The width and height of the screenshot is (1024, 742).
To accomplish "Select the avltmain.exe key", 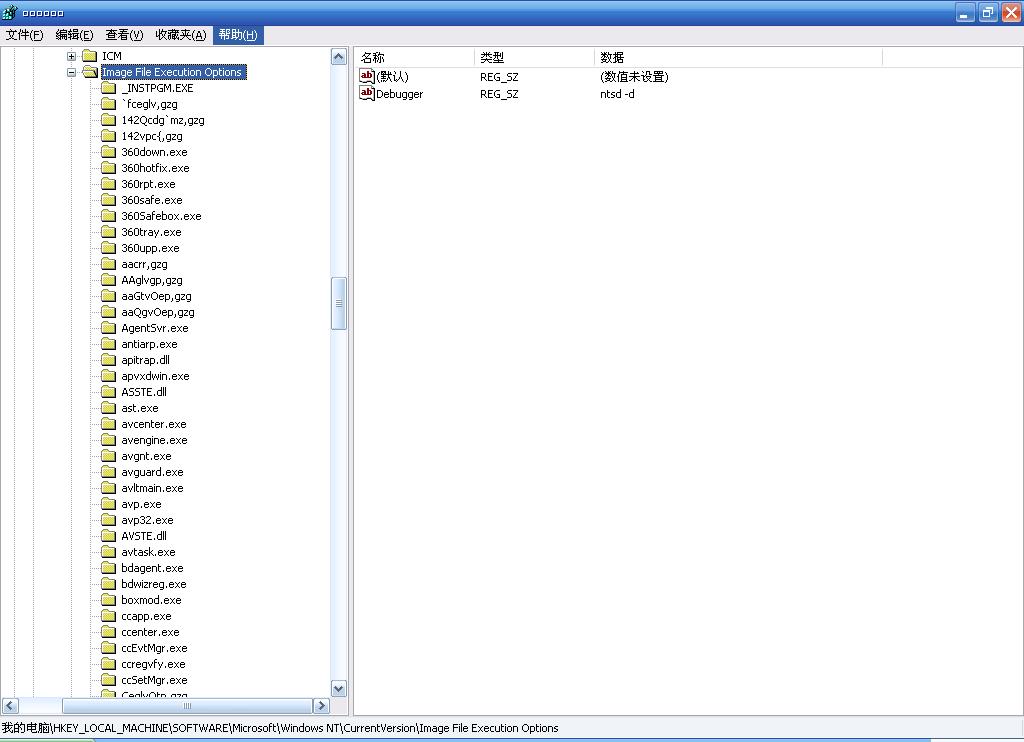I will [x=152, y=489].
